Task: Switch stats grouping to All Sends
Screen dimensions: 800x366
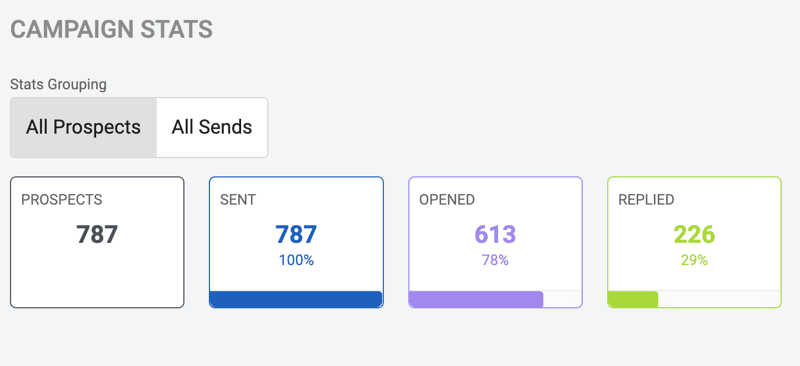Action: (x=212, y=127)
